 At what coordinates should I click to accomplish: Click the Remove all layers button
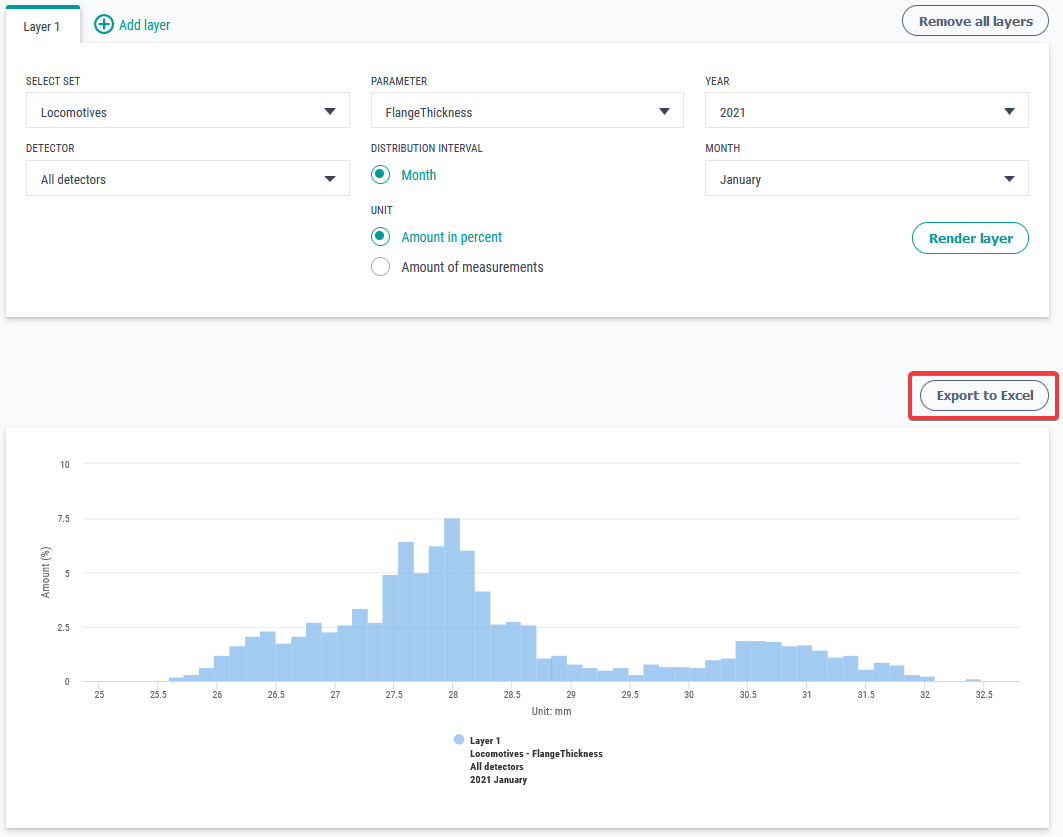point(975,21)
